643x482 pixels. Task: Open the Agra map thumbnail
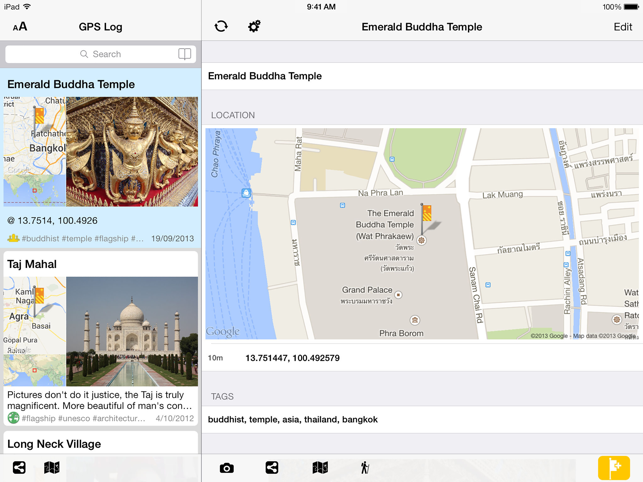coord(34,331)
